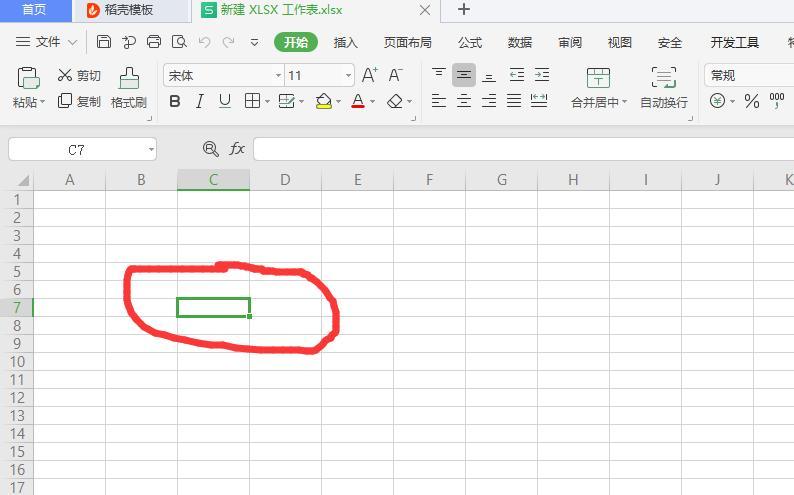Toggle Wrap Text (自动换行)

[663, 88]
